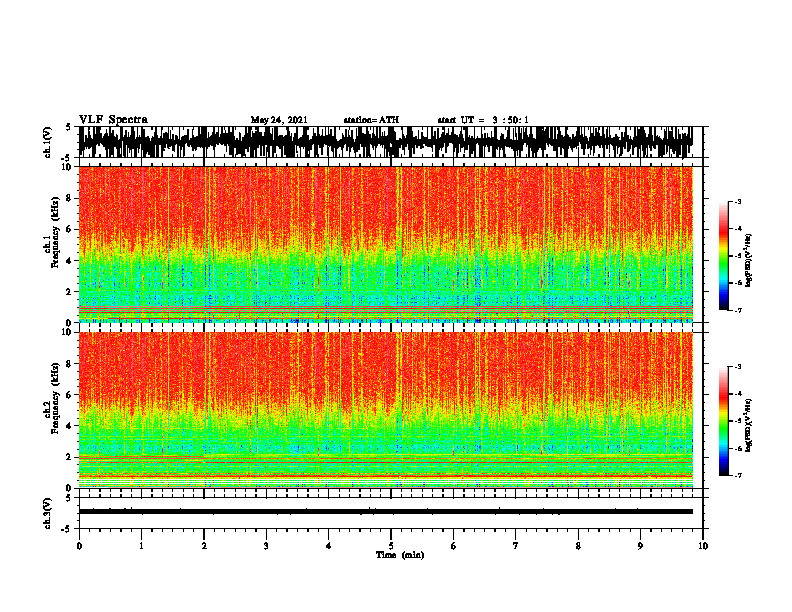Click the ch.1 frequency tick "4"

point(70,261)
